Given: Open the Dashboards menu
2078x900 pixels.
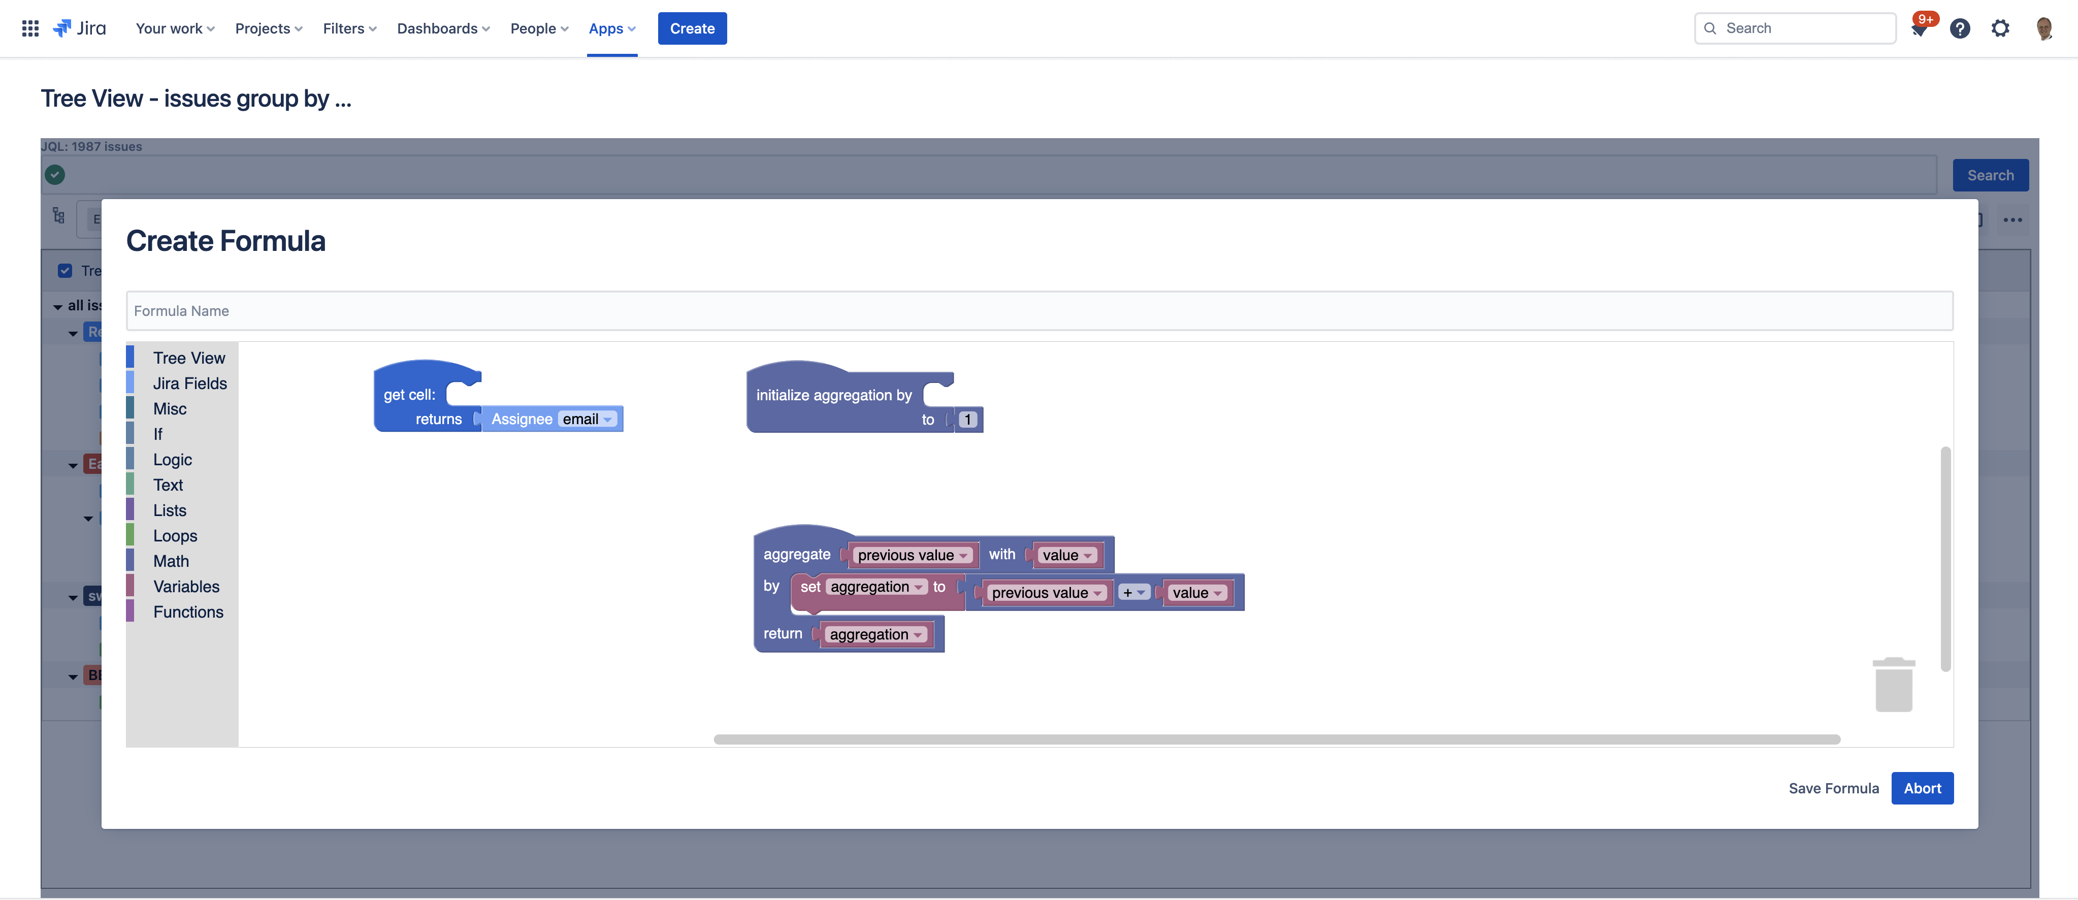Looking at the screenshot, I should pyautogui.click(x=442, y=28).
